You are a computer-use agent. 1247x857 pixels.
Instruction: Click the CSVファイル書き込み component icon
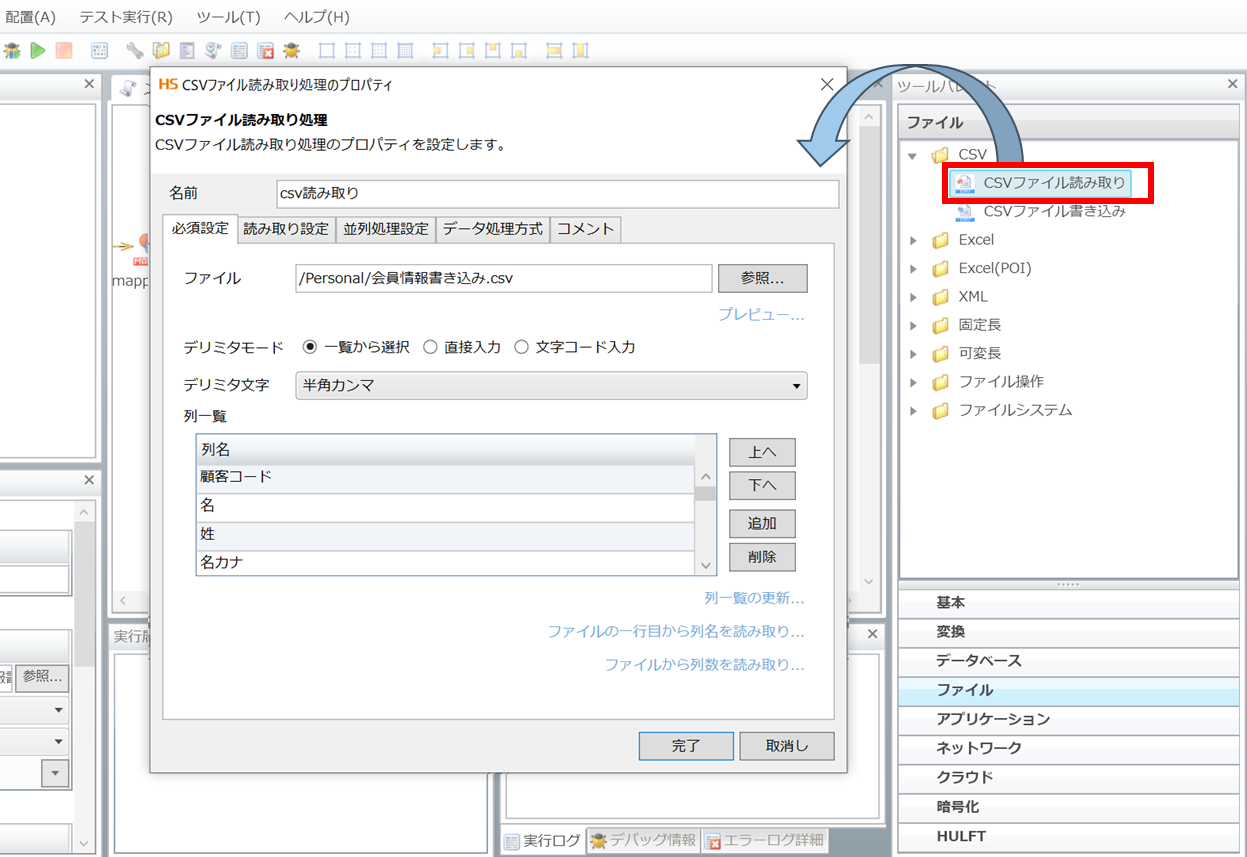point(965,212)
